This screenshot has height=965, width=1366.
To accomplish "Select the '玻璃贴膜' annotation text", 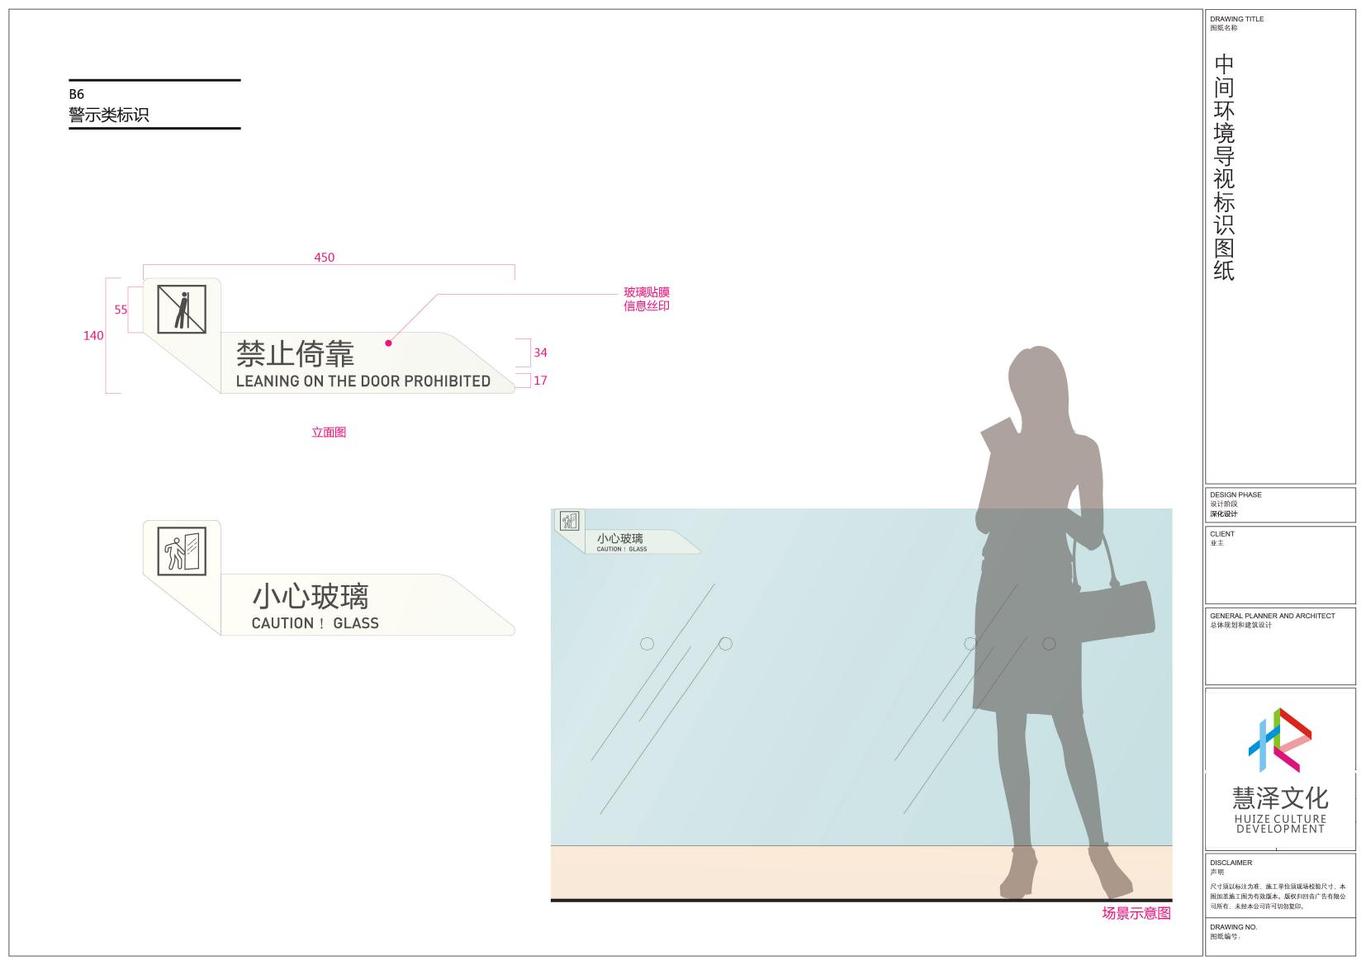I will 647,293.
